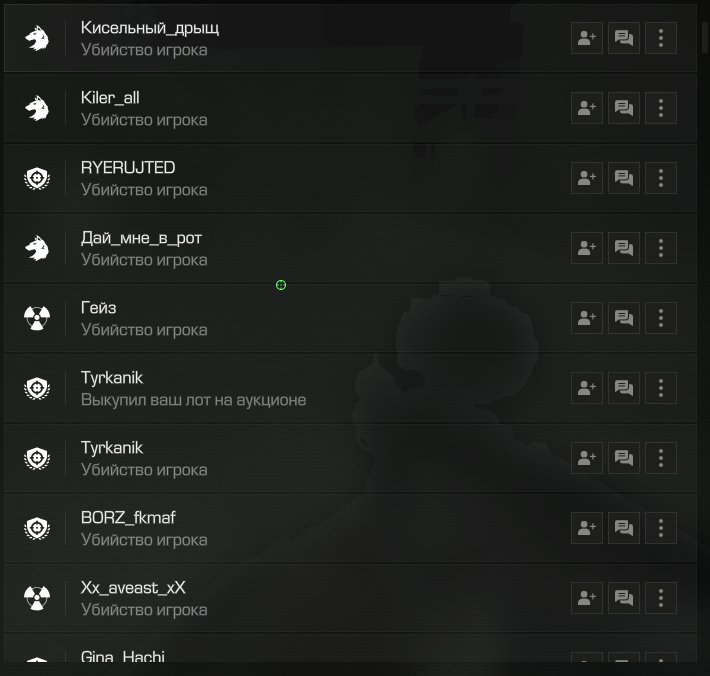Open chat with Гейз

point(624,318)
